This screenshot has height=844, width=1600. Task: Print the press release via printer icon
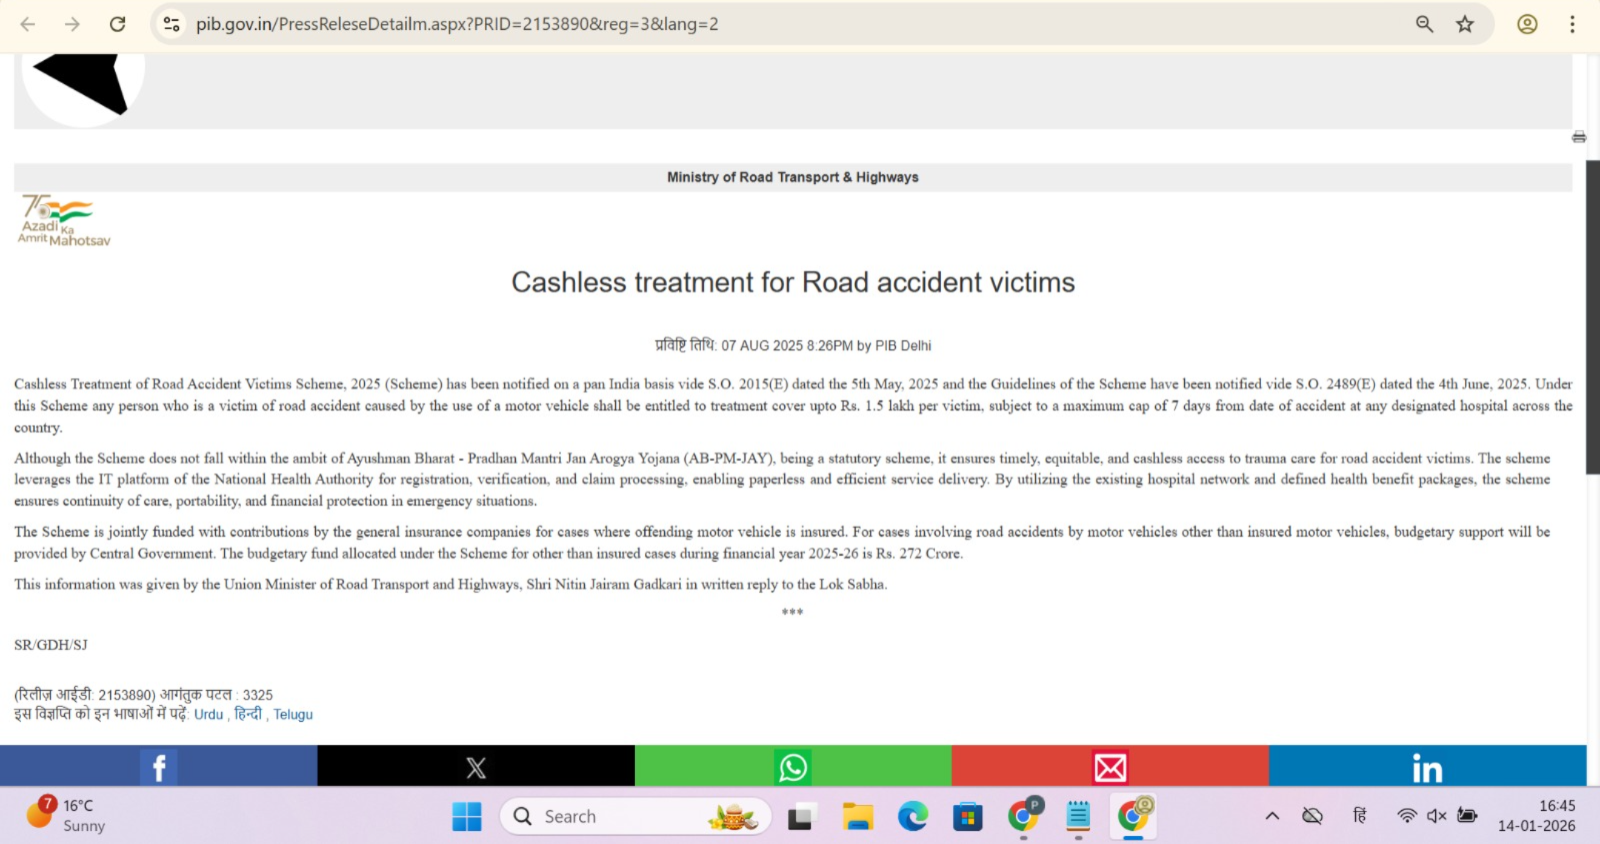tap(1579, 137)
